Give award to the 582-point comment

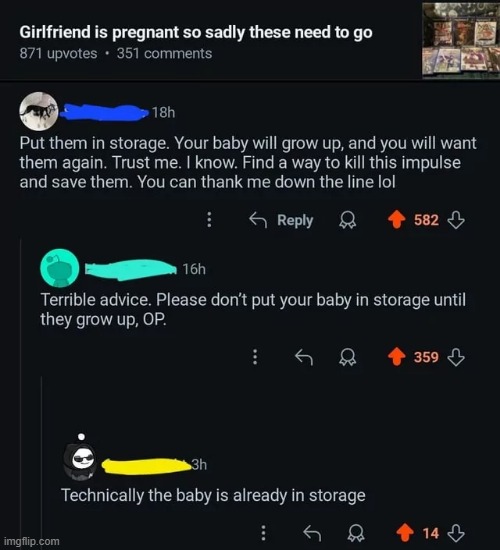pos(347,220)
